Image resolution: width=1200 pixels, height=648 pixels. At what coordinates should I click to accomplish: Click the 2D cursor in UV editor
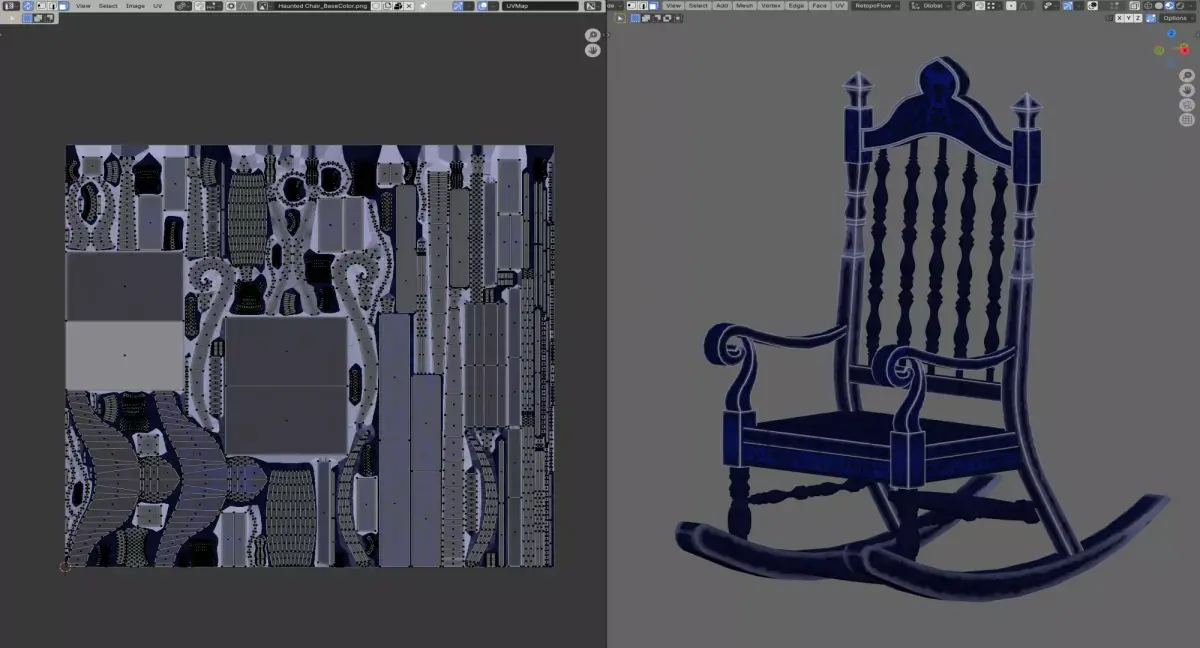pos(65,566)
